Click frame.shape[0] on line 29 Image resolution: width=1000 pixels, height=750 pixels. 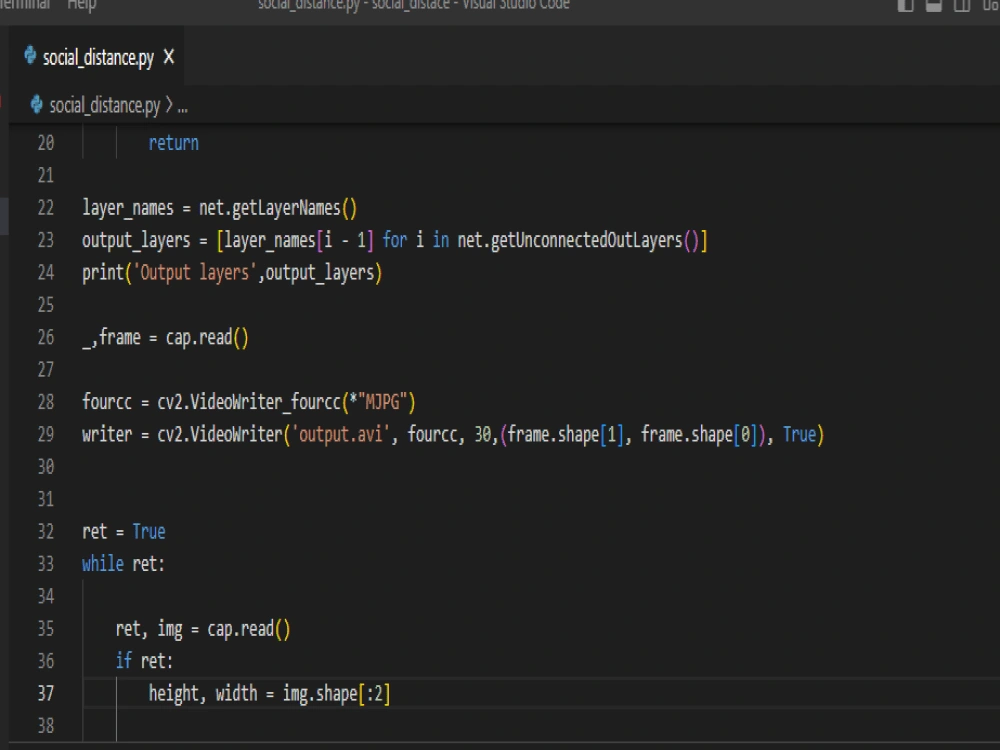click(698, 435)
